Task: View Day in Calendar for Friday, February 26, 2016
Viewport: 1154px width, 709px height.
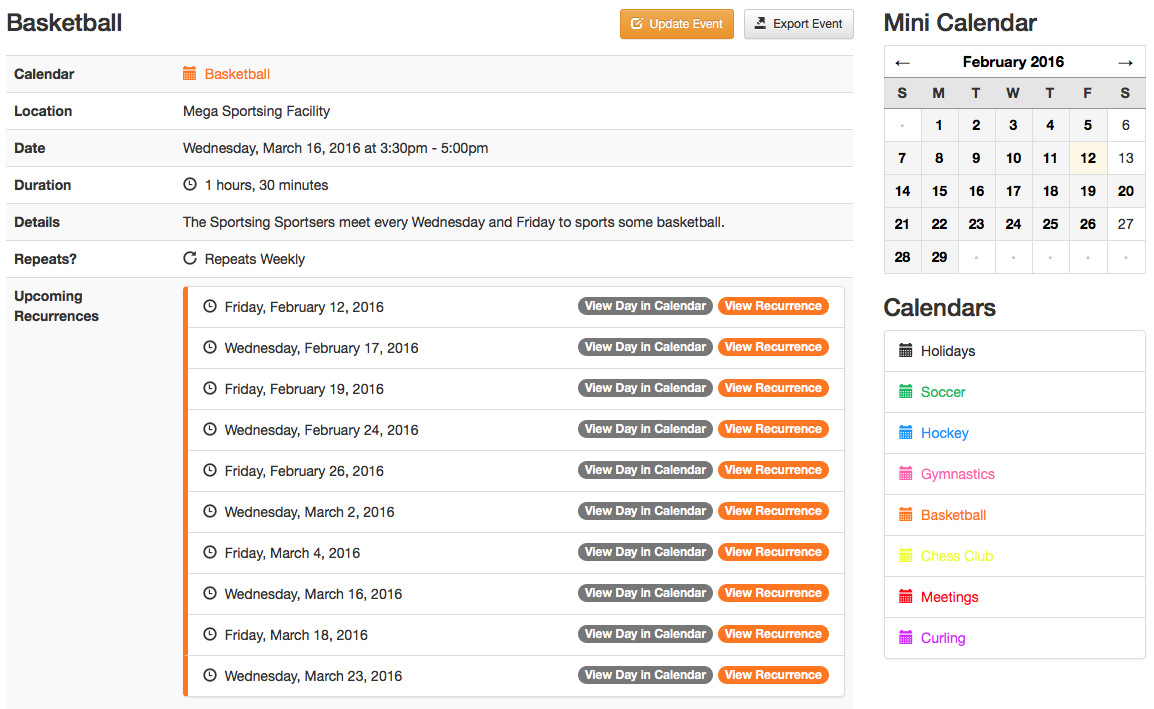Action: 645,470
